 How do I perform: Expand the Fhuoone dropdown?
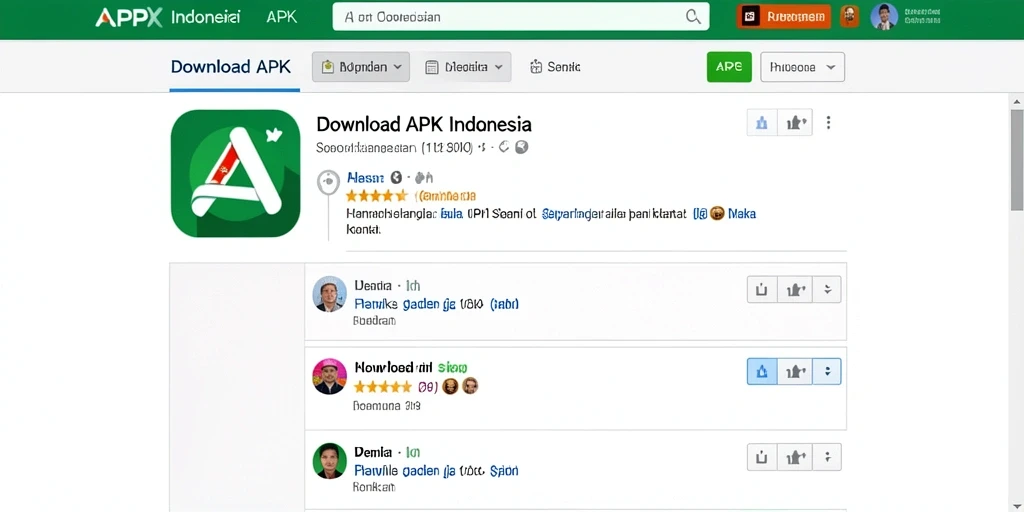click(803, 67)
